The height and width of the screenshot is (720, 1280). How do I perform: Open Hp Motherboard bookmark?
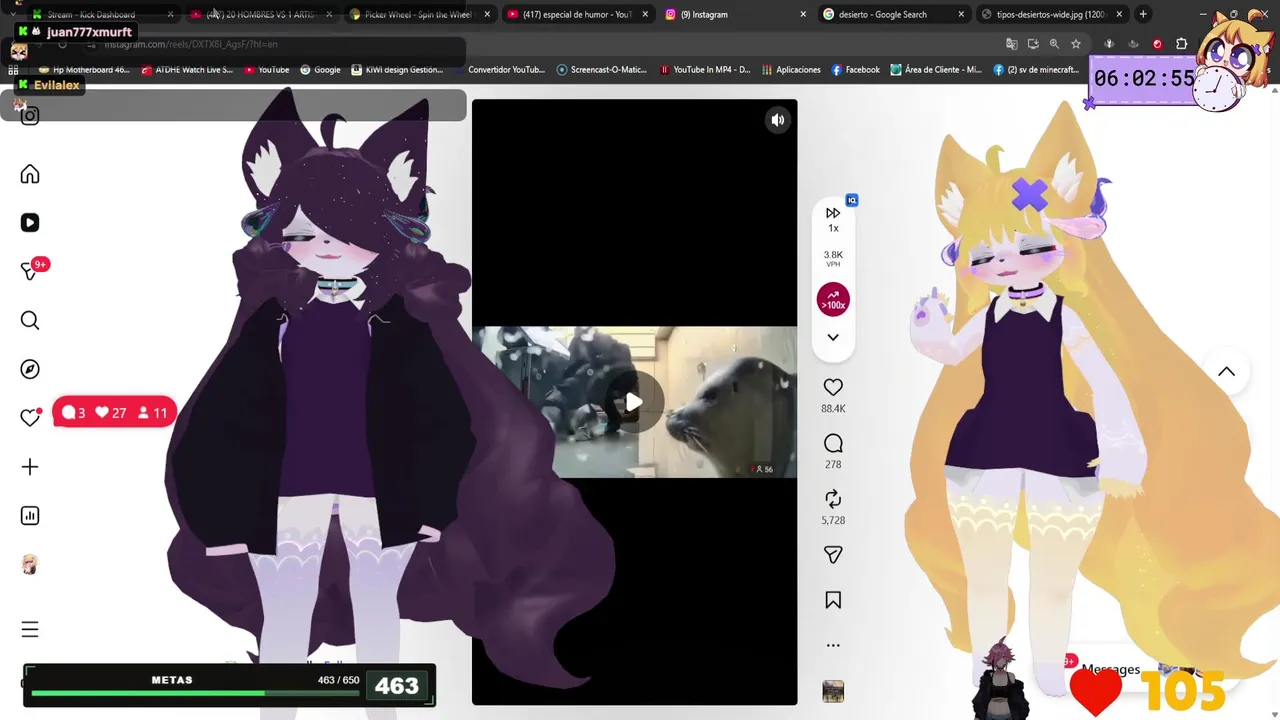[84, 70]
